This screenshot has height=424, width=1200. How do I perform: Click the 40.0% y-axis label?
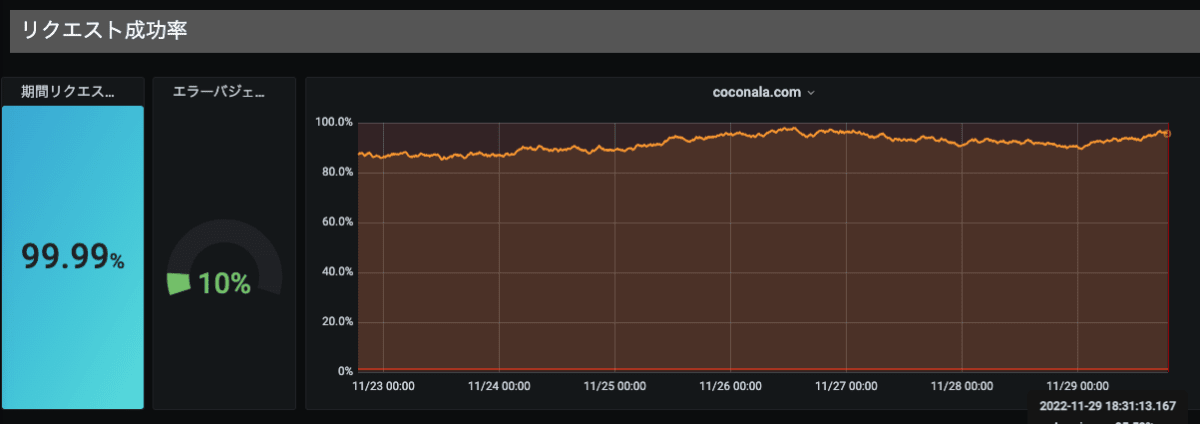pyautogui.click(x=335, y=272)
